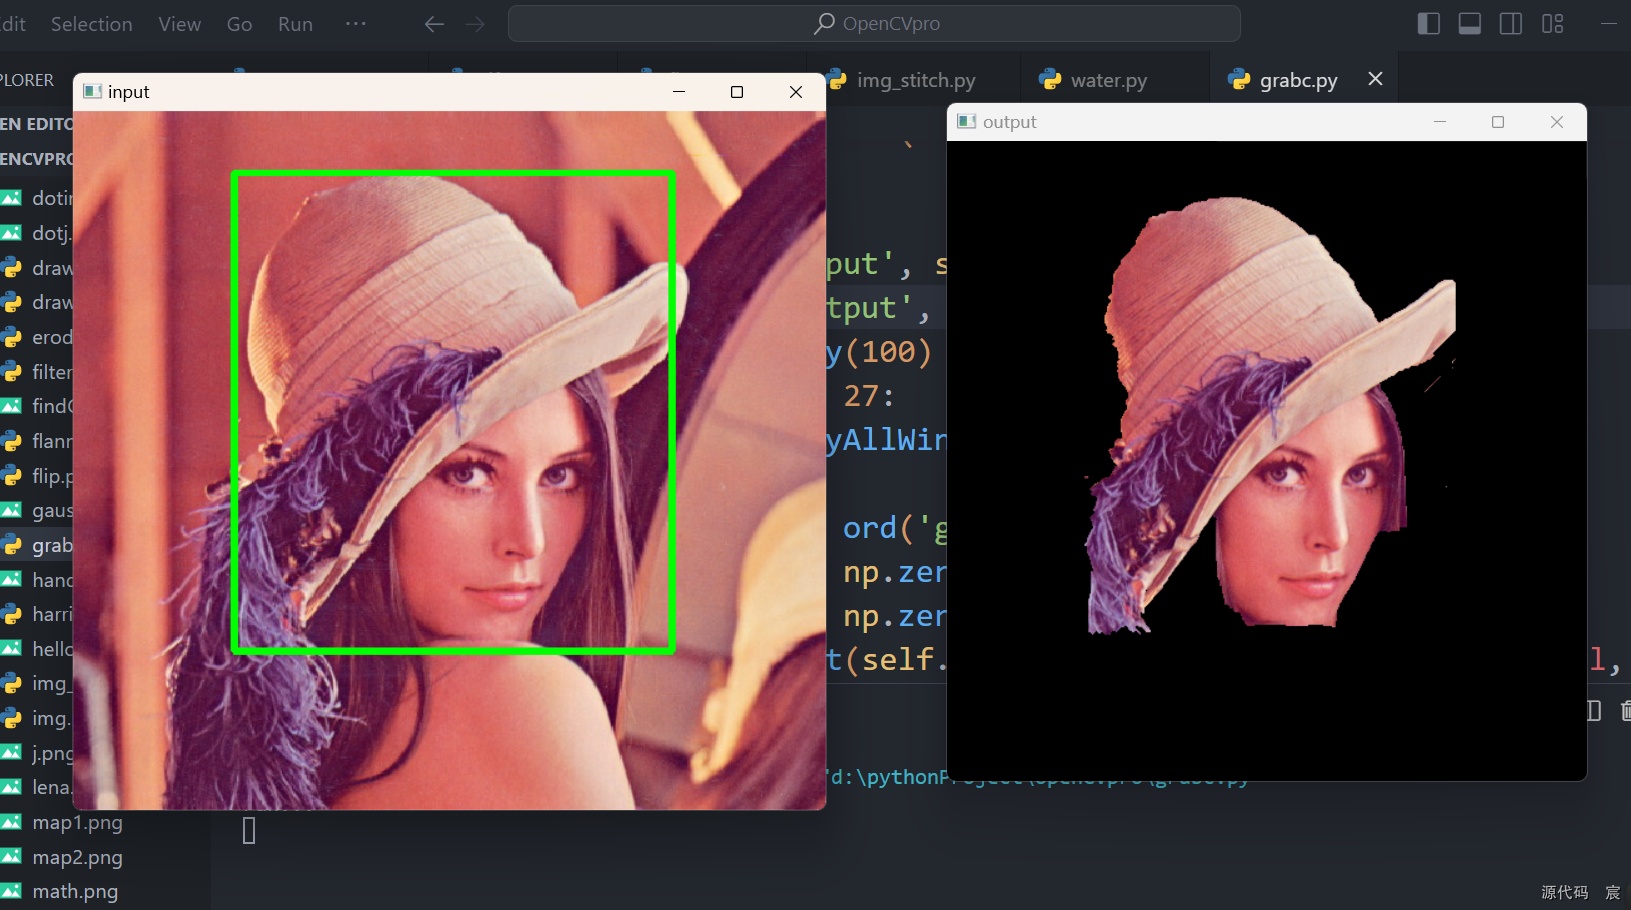Viewport: 1631px width, 910px height.
Task: Click the code text y(100)
Action: (x=879, y=352)
